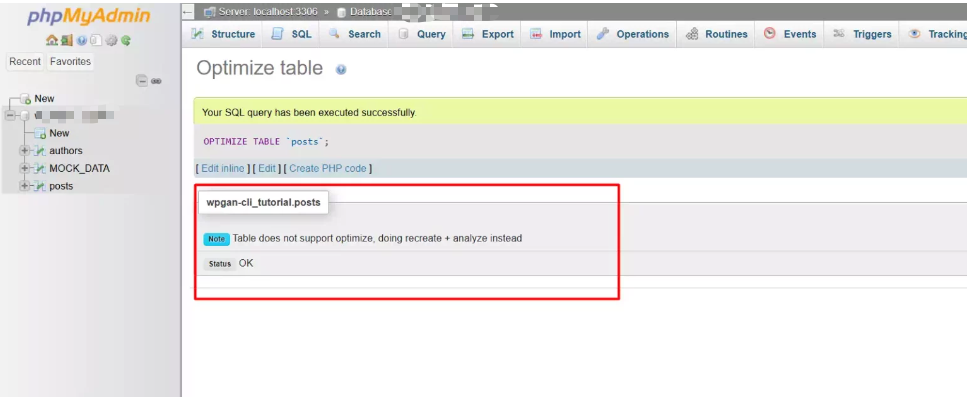The image size is (967, 401).
Task: Go to the Operations tab
Action: 633,35
